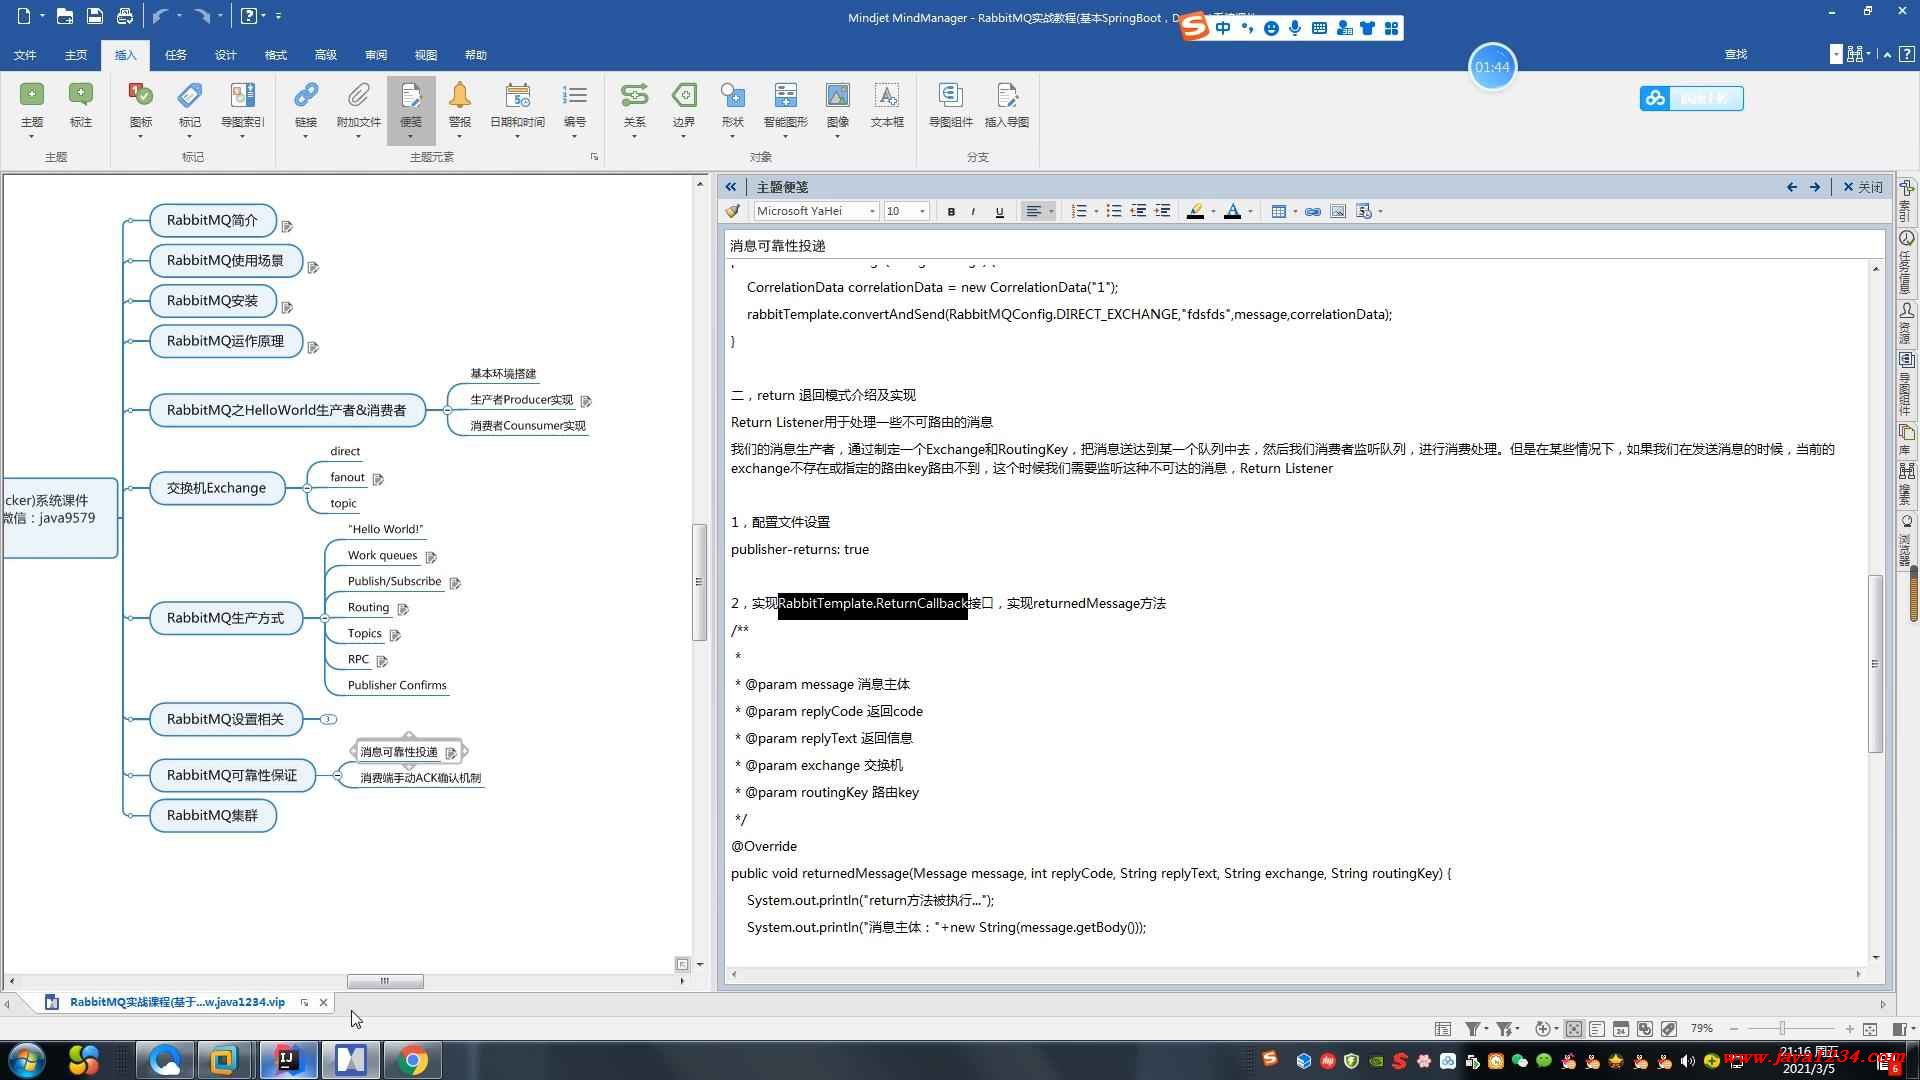Click the highlight color swatch in notes
This screenshot has height=1080, width=1920.
coord(1195,211)
